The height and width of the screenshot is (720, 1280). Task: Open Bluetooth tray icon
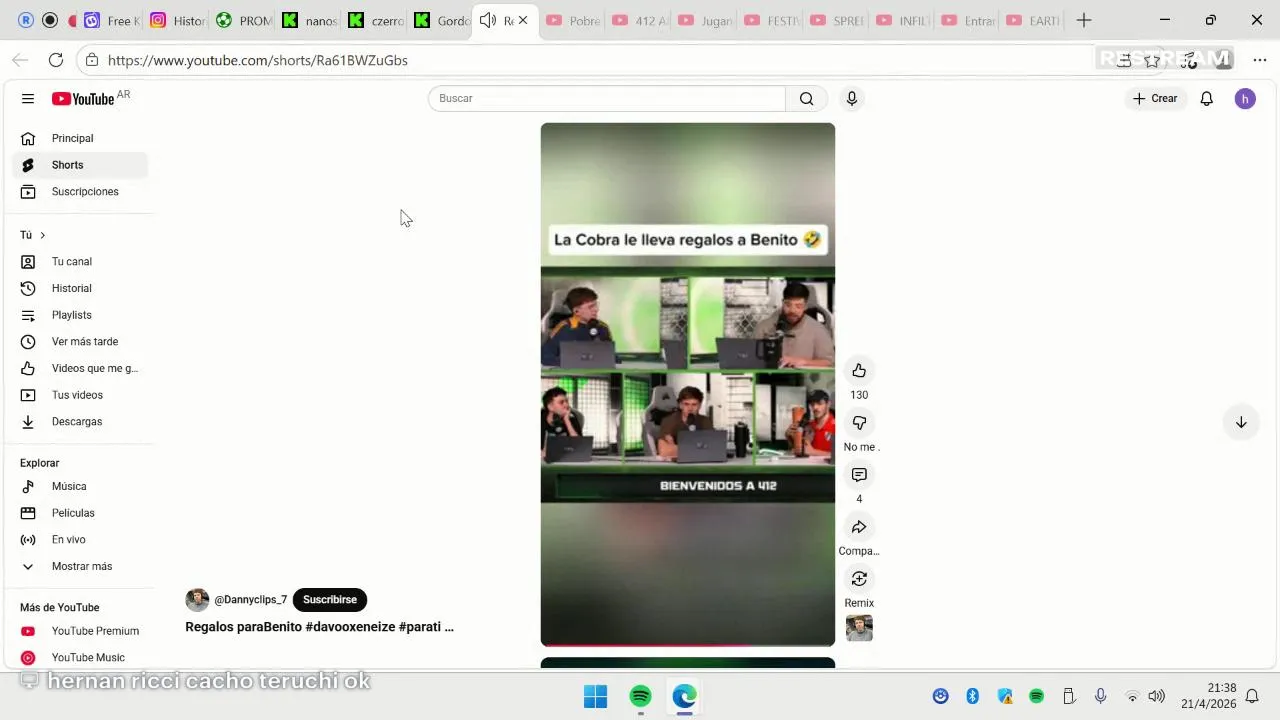(x=972, y=696)
